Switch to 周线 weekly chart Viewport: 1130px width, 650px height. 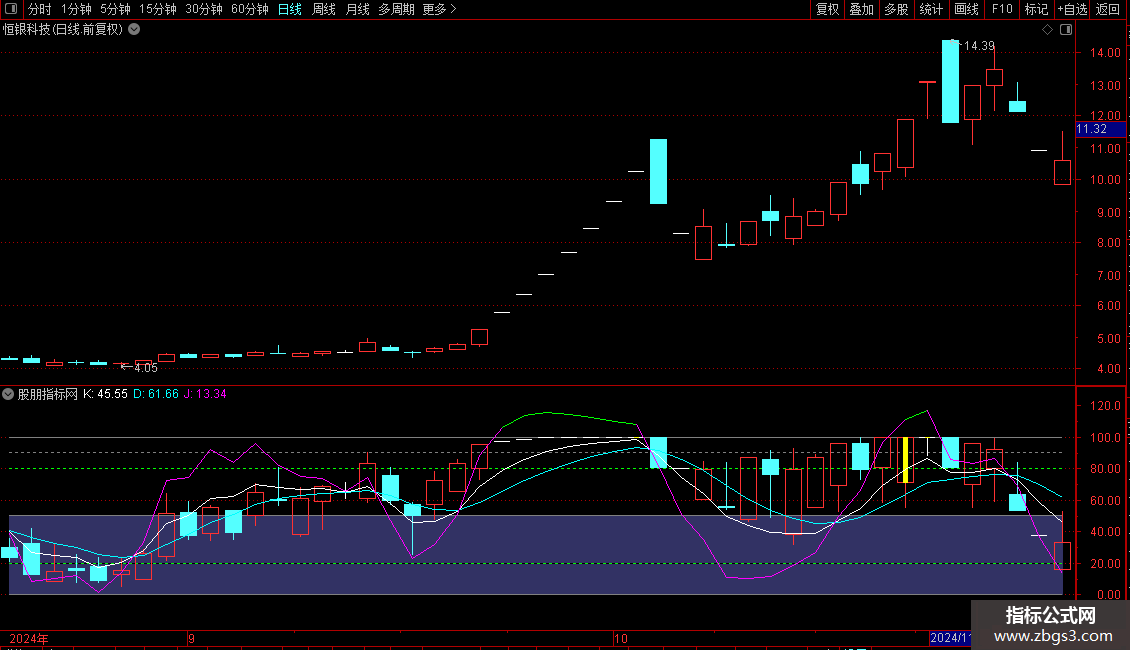click(x=324, y=9)
